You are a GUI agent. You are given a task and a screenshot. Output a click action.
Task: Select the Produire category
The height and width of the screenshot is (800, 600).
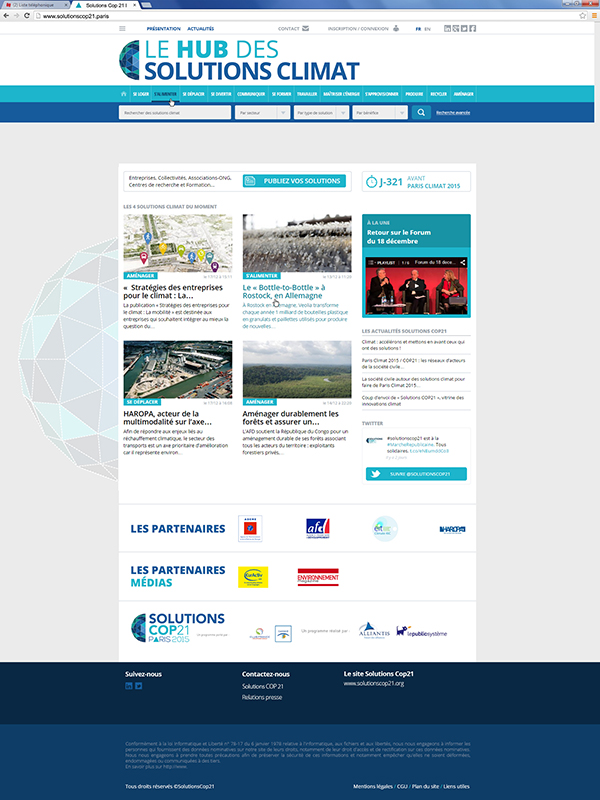click(x=414, y=94)
